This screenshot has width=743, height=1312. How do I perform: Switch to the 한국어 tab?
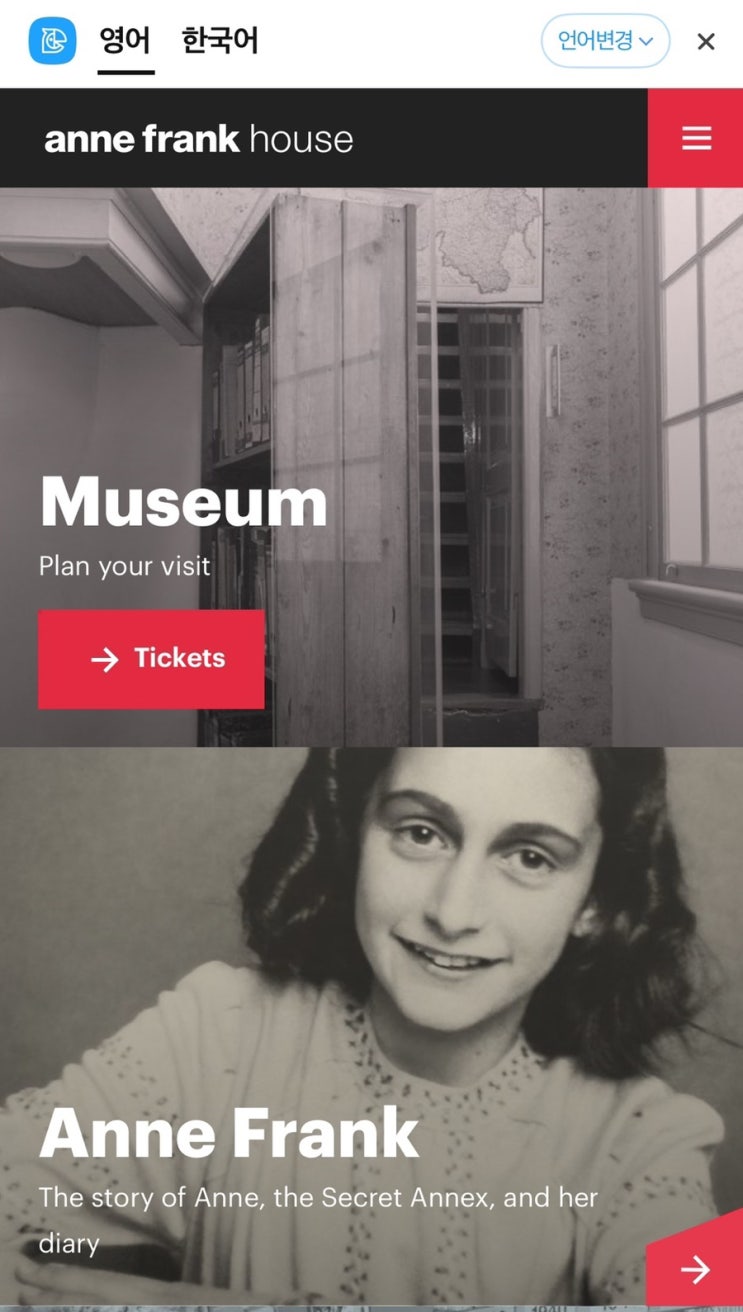click(x=220, y=41)
